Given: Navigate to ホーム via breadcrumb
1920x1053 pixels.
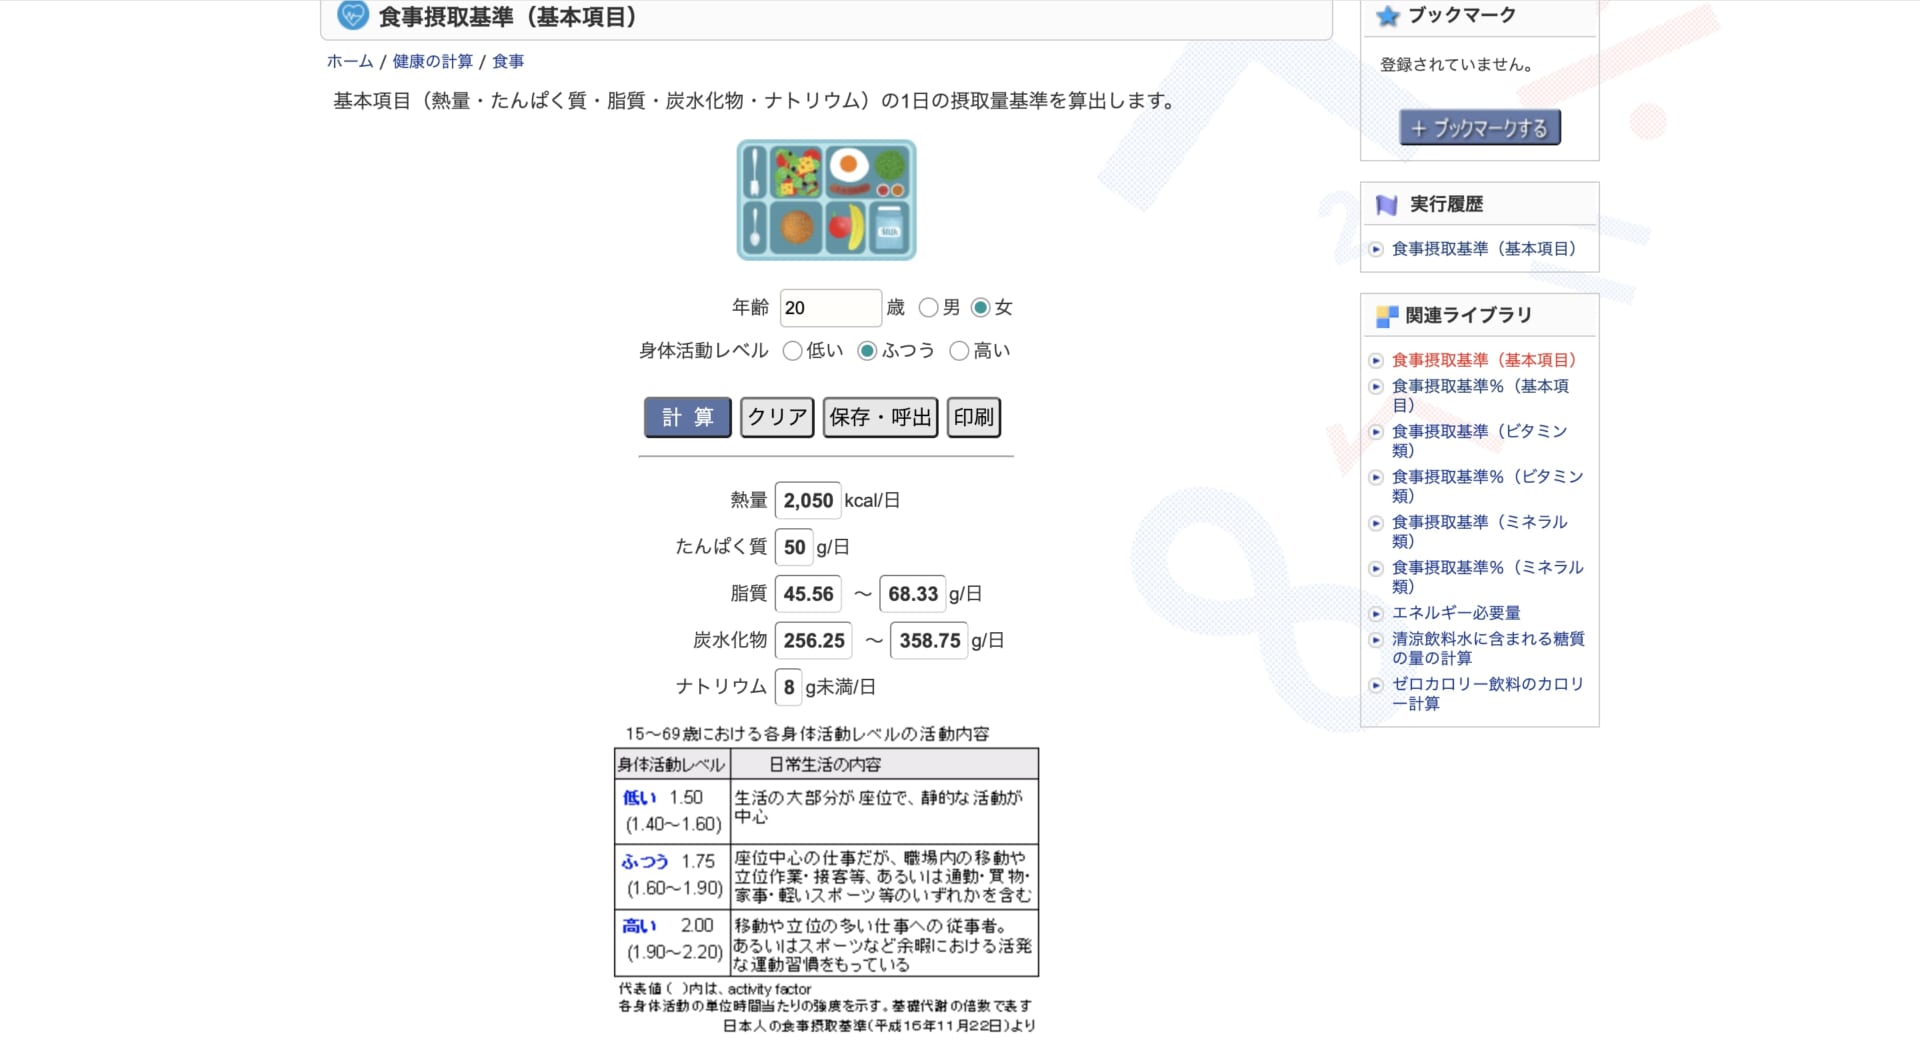Looking at the screenshot, I should tap(349, 61).
